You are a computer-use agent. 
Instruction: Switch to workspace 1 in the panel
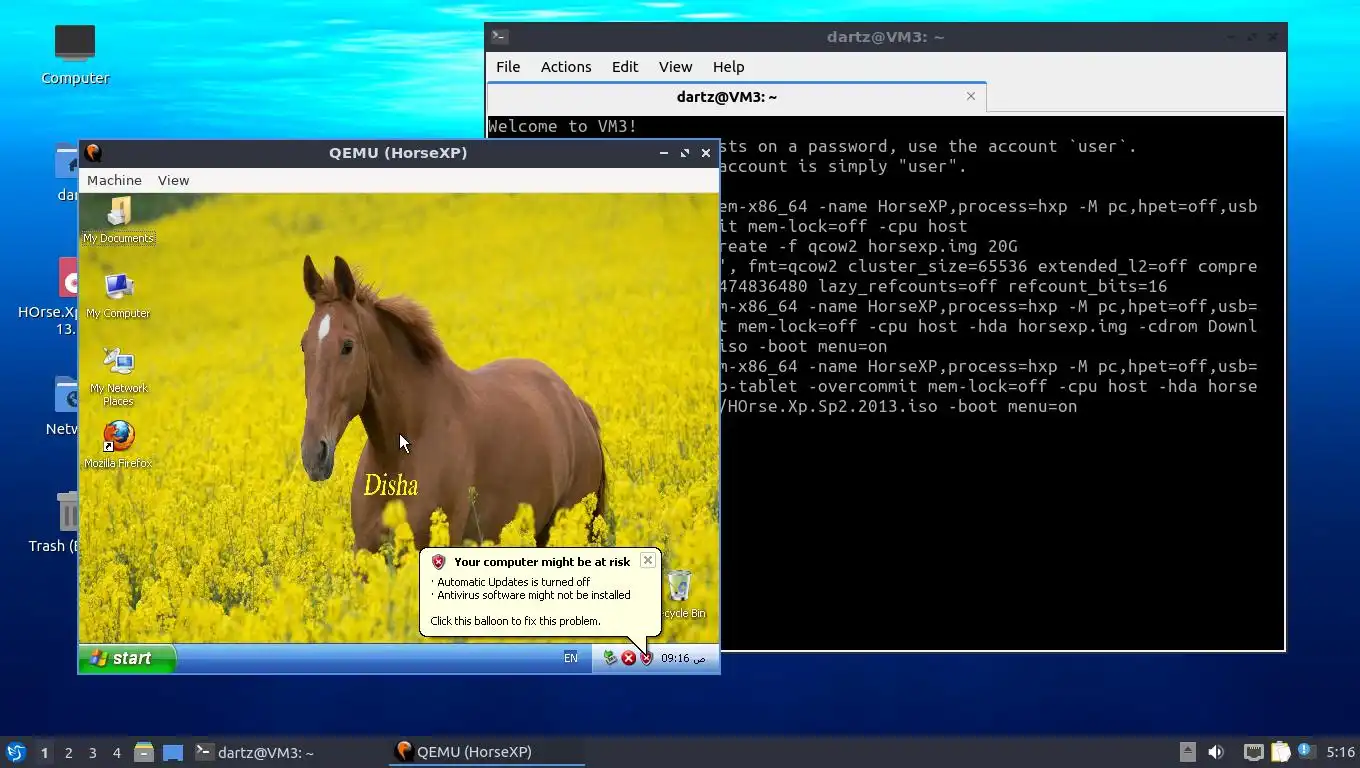coord(44,753)
